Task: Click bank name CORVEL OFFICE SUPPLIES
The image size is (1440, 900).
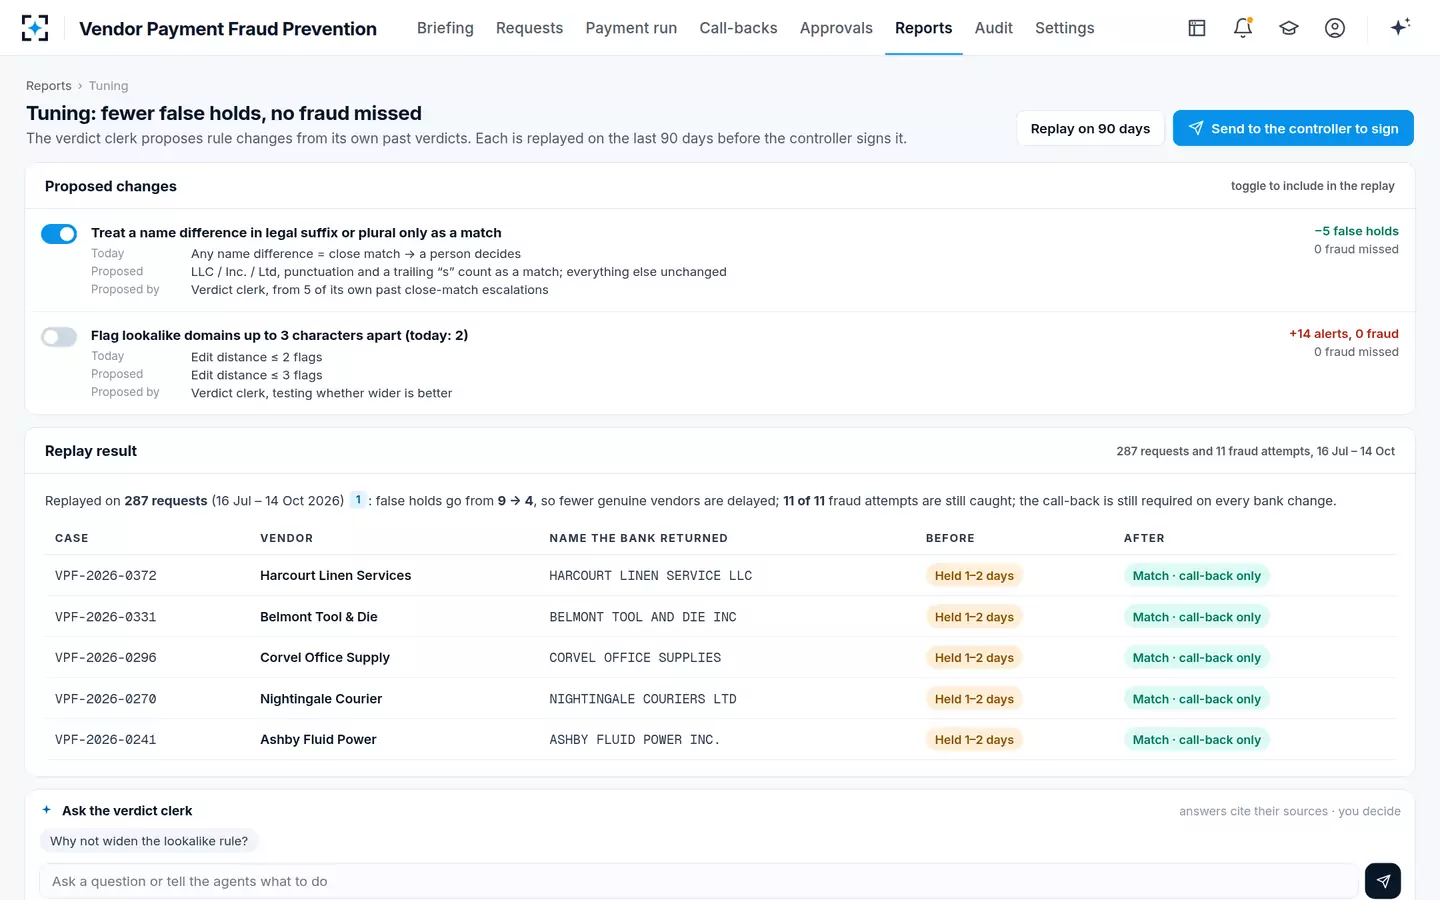Action: pos(635,658)
